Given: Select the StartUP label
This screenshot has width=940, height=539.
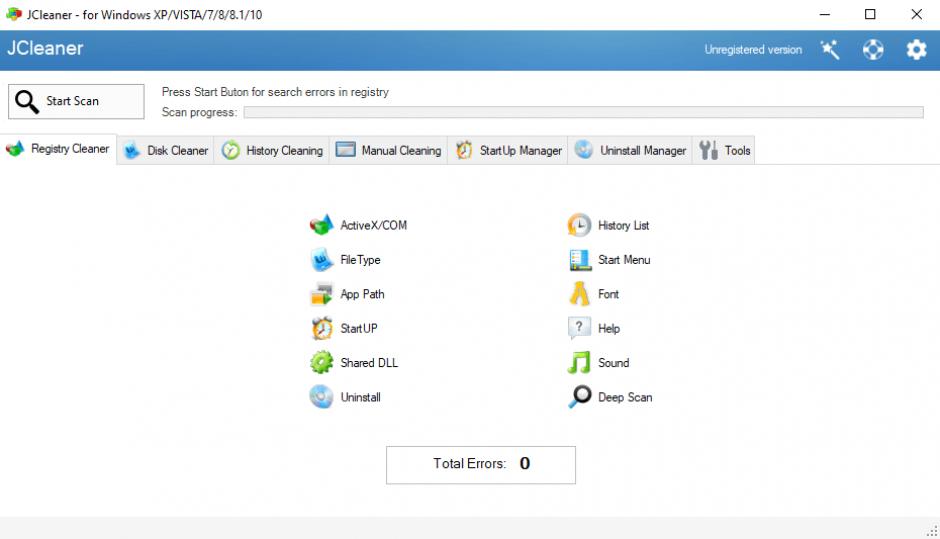Looking at the screenshot, I should 358,329.
